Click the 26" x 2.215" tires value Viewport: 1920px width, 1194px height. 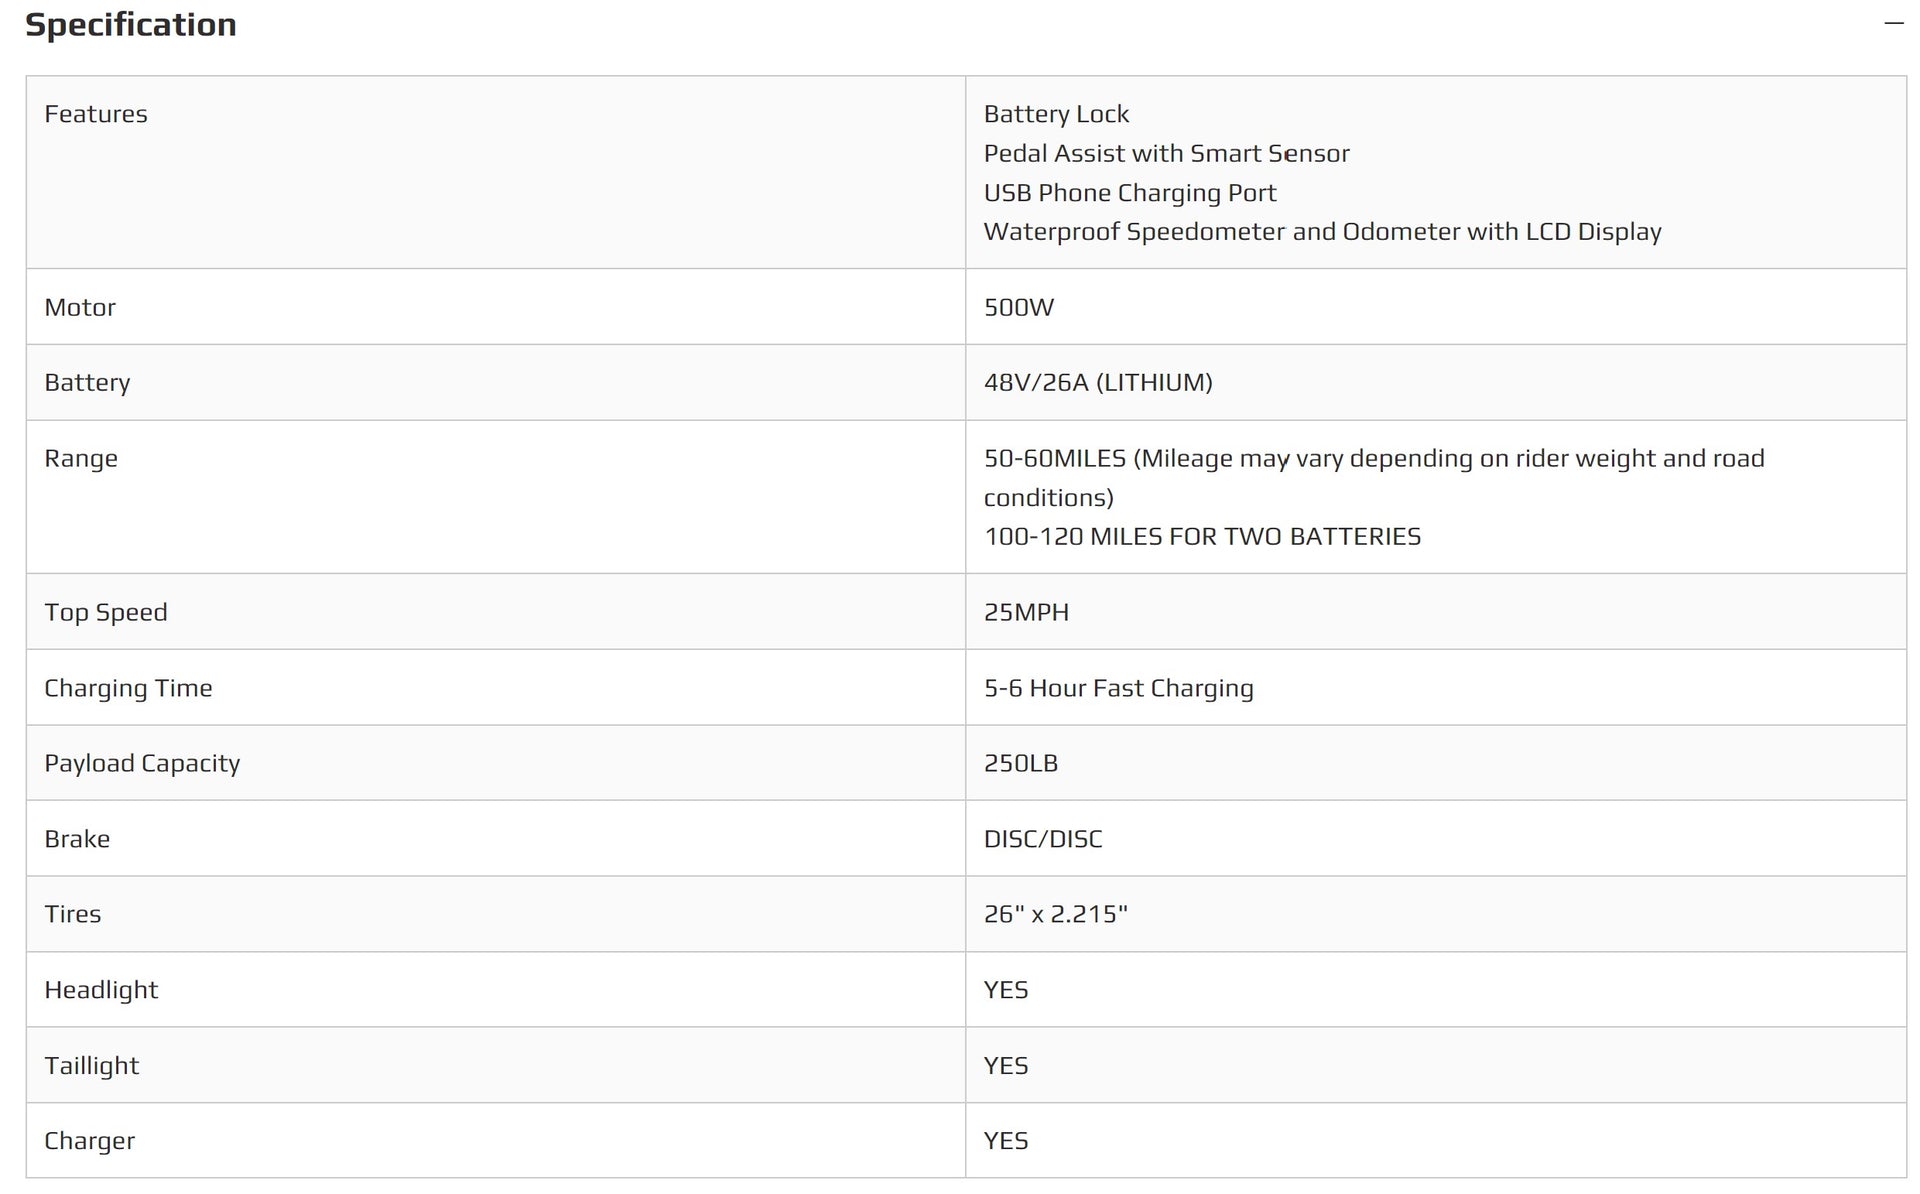(x=1055, y=914)
